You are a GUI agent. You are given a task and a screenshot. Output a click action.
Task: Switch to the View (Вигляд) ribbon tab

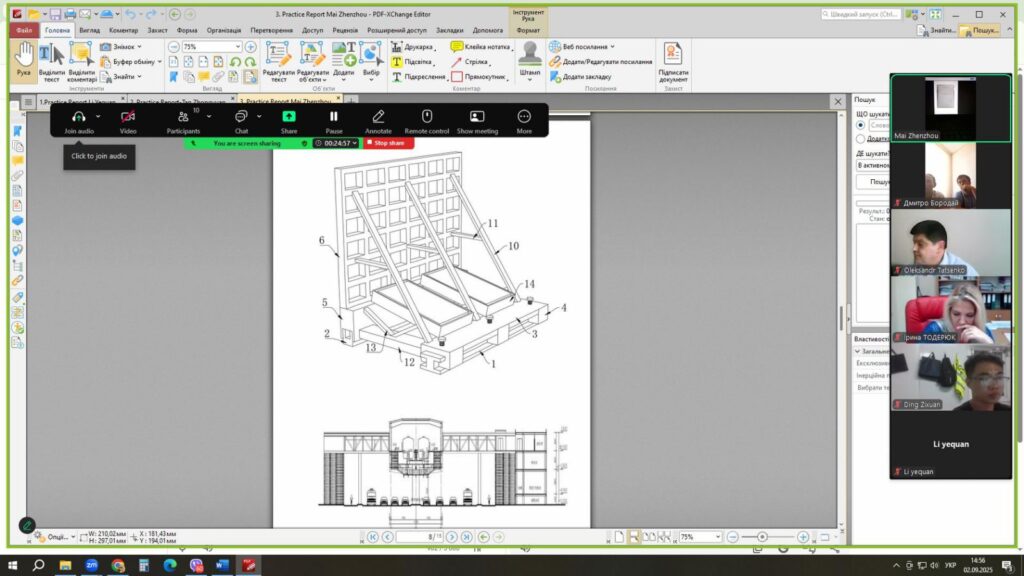pos(89,30)
